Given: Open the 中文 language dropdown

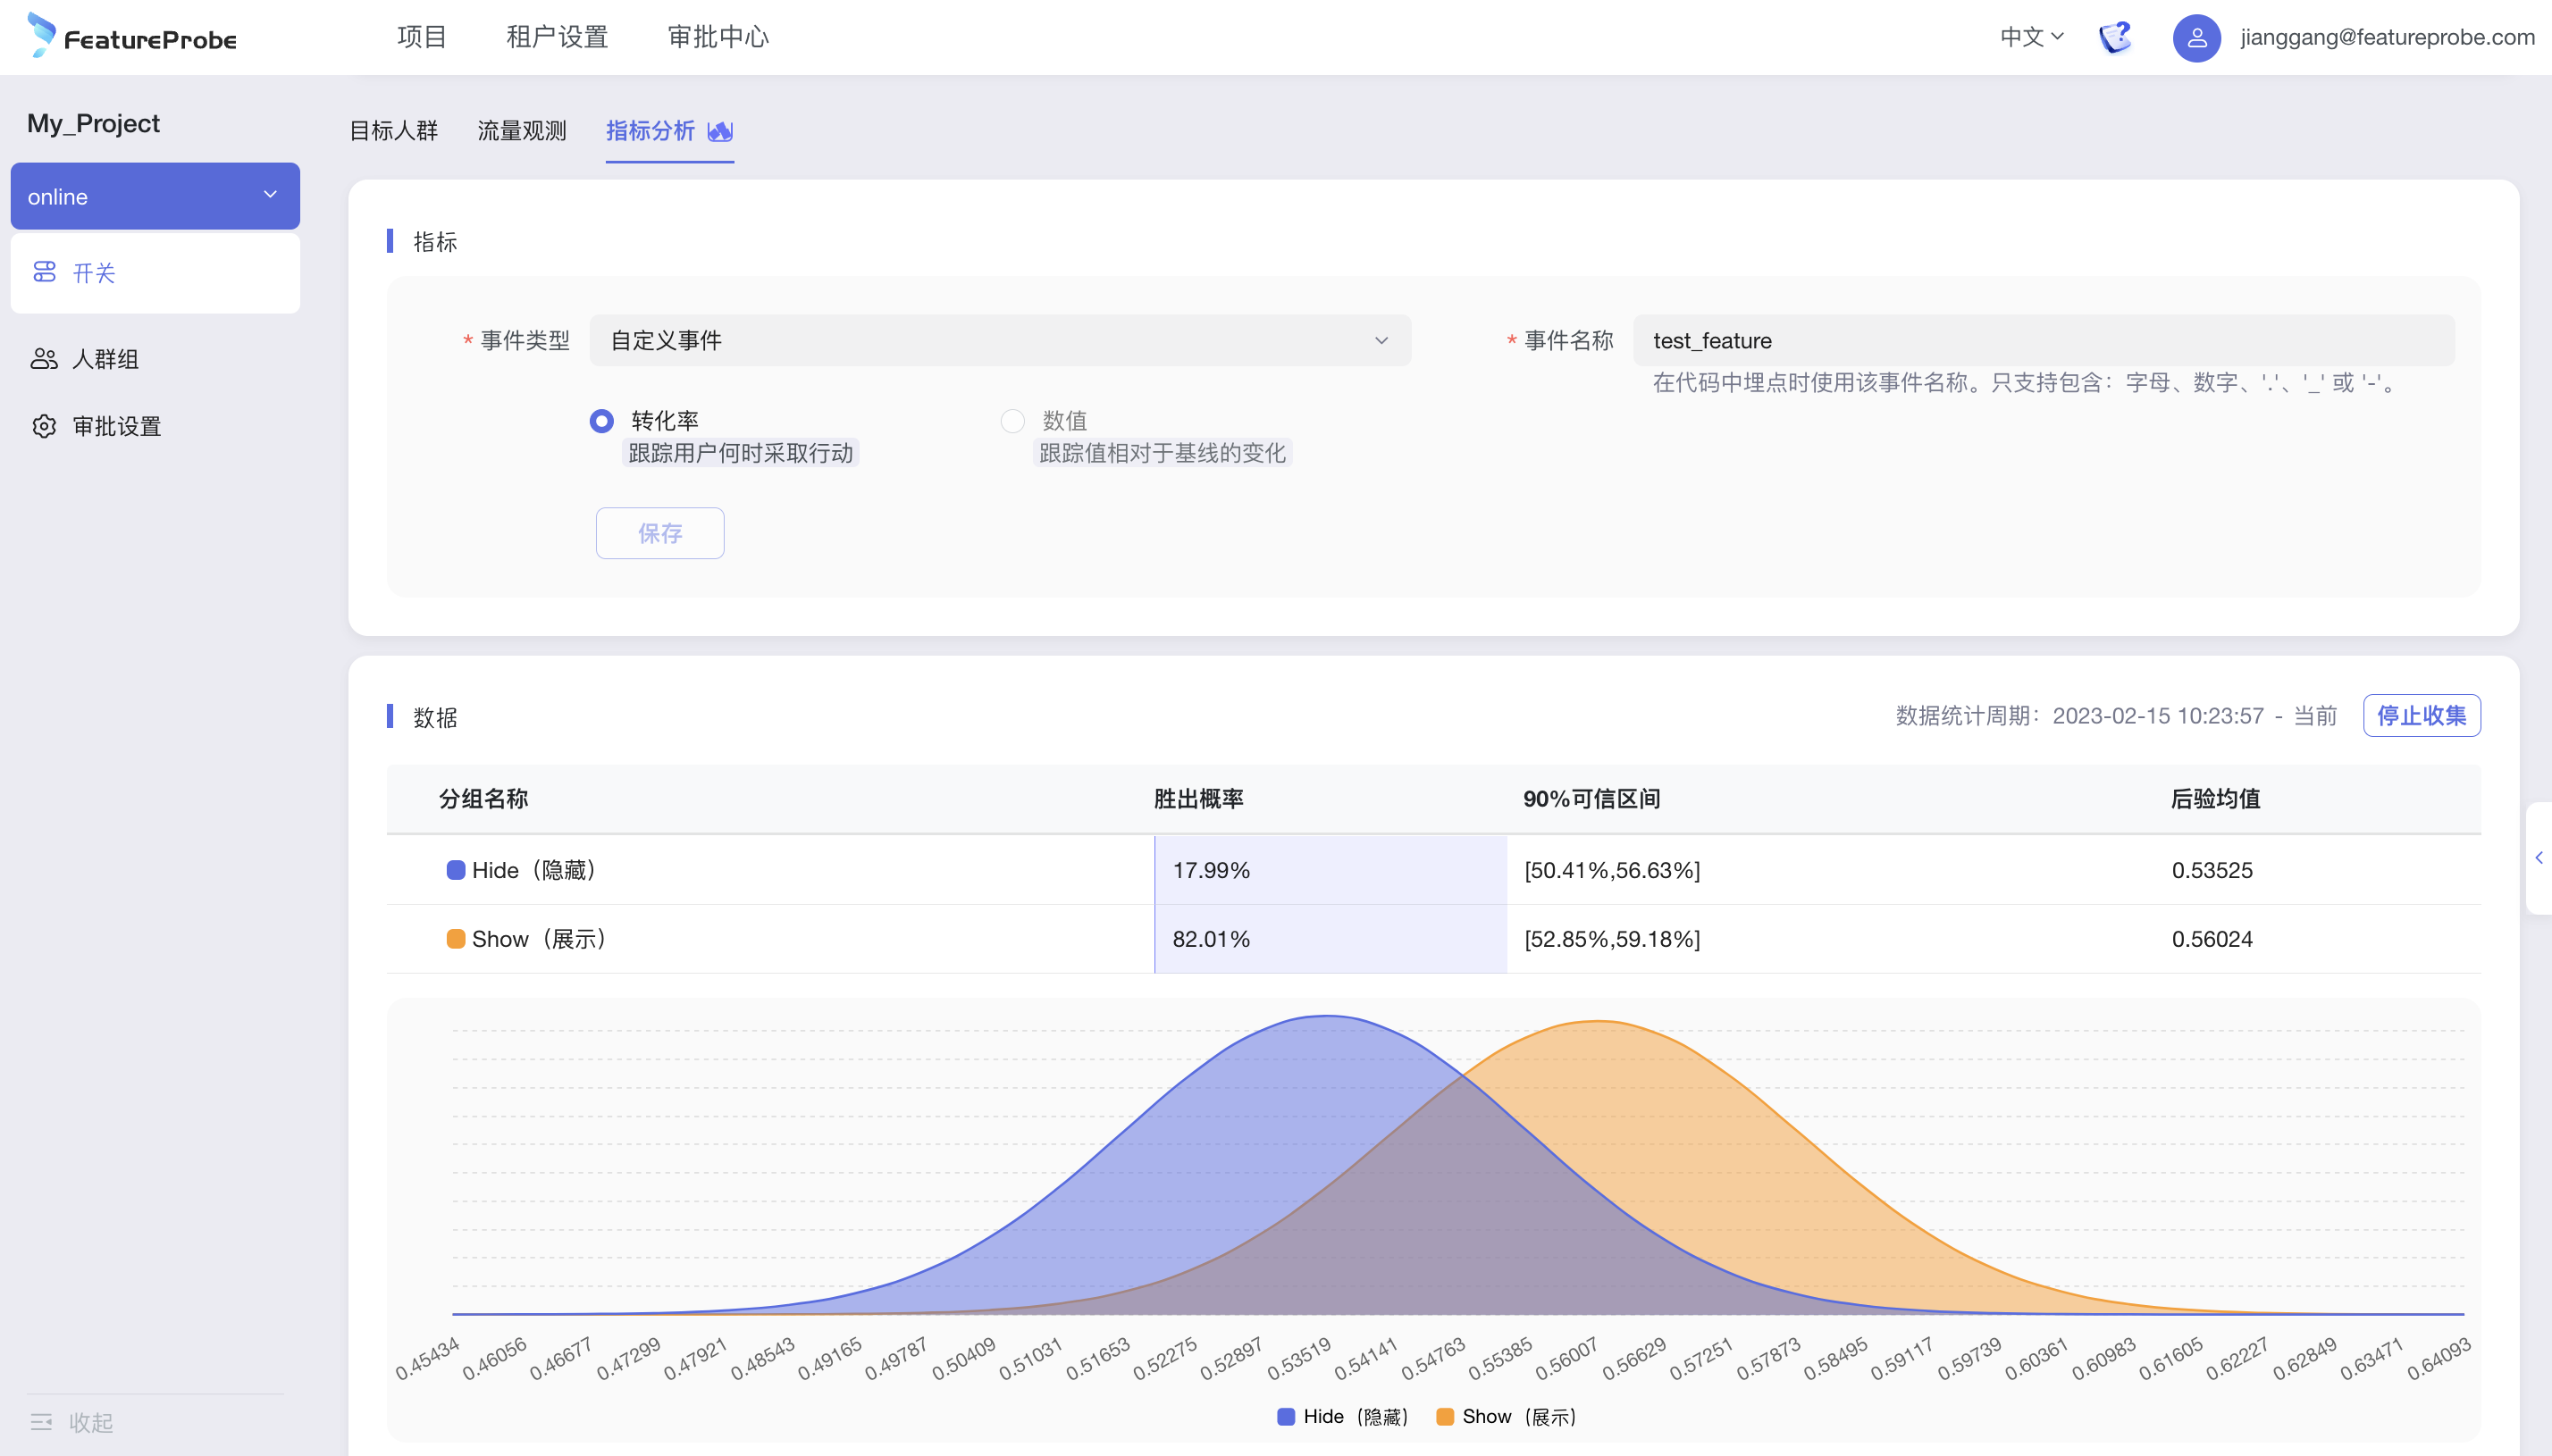Looking at the screenshot, I should [x=2031, y=37].
